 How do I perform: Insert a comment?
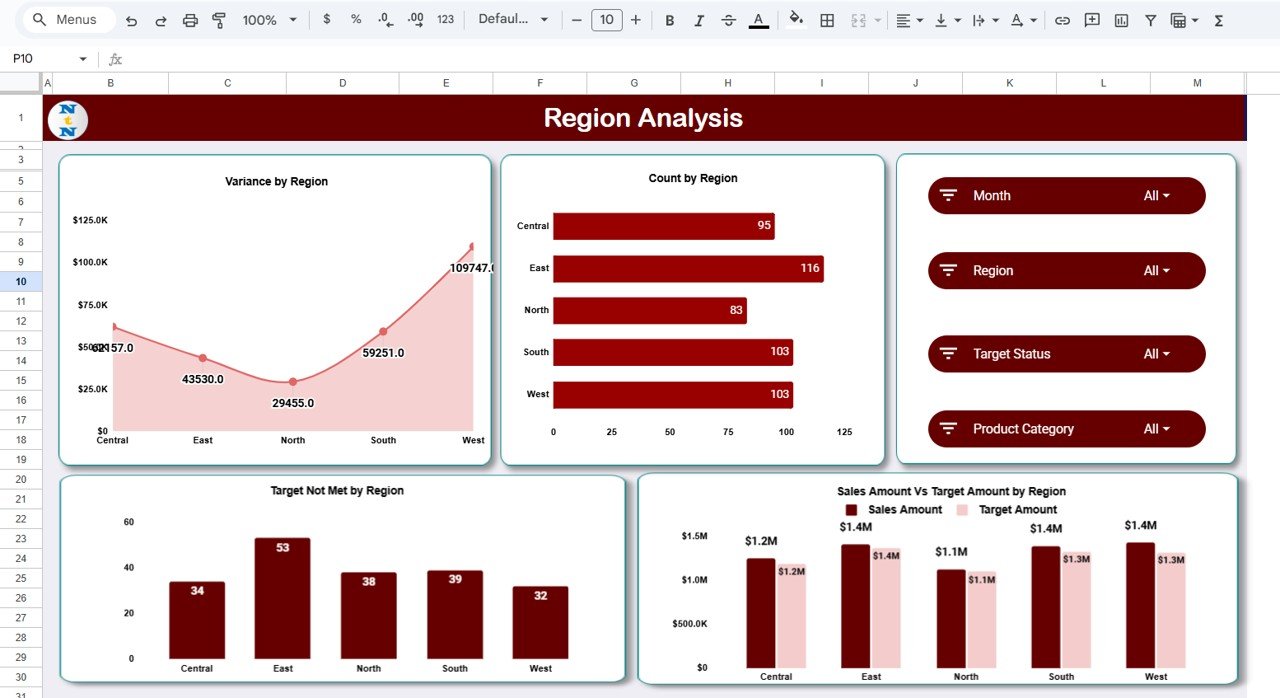click(x=1091, y=19)
